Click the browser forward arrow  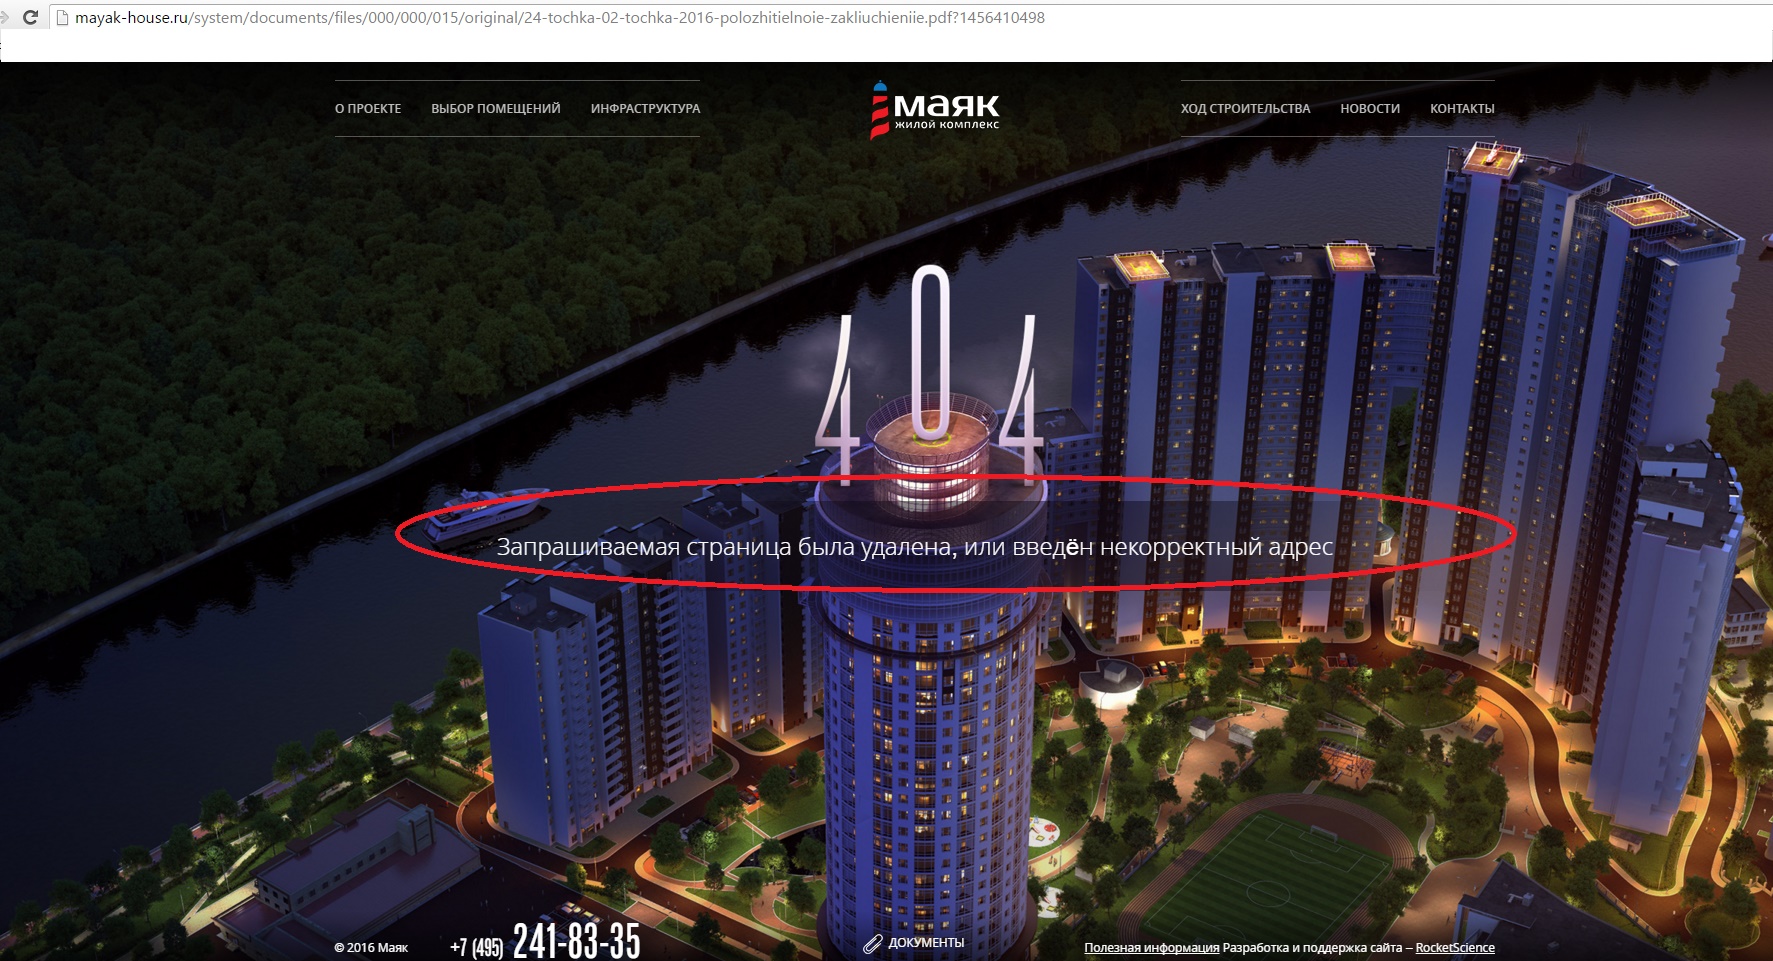coord(4,17)
